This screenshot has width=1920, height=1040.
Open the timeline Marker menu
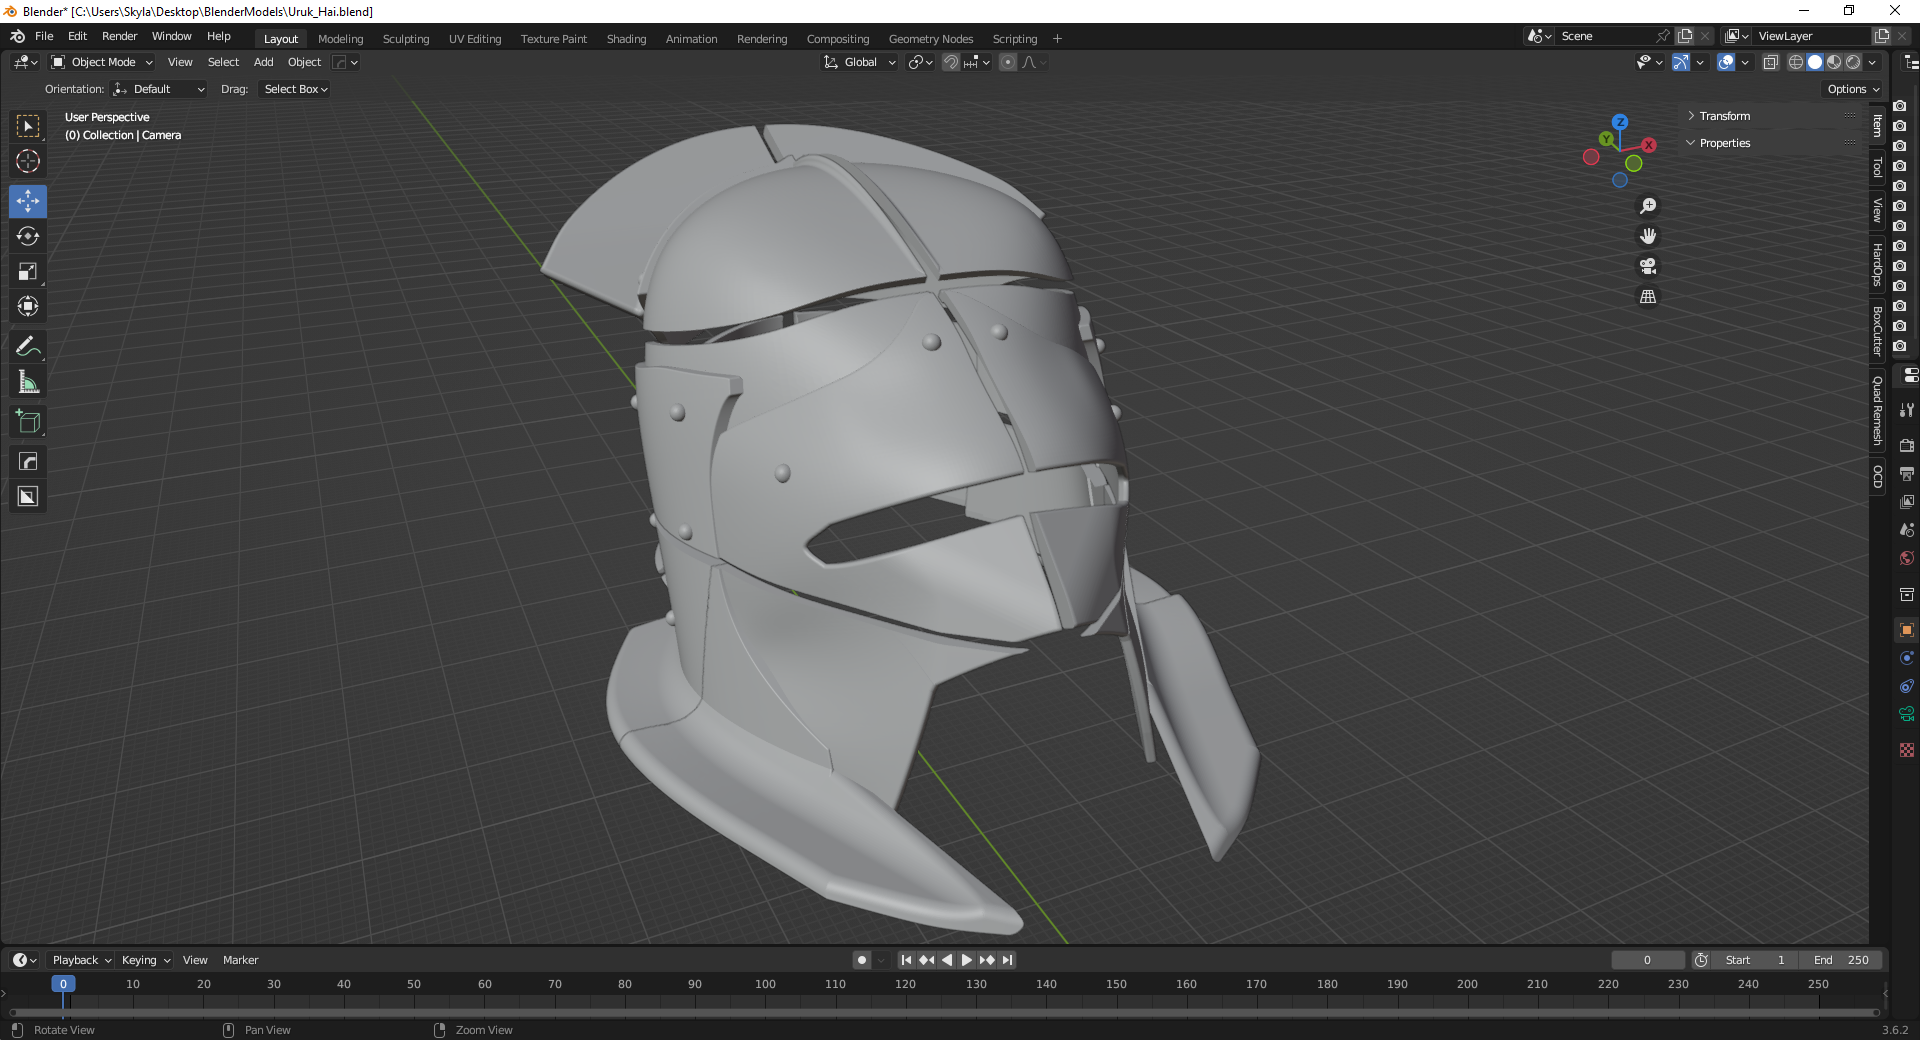point(241,960)
